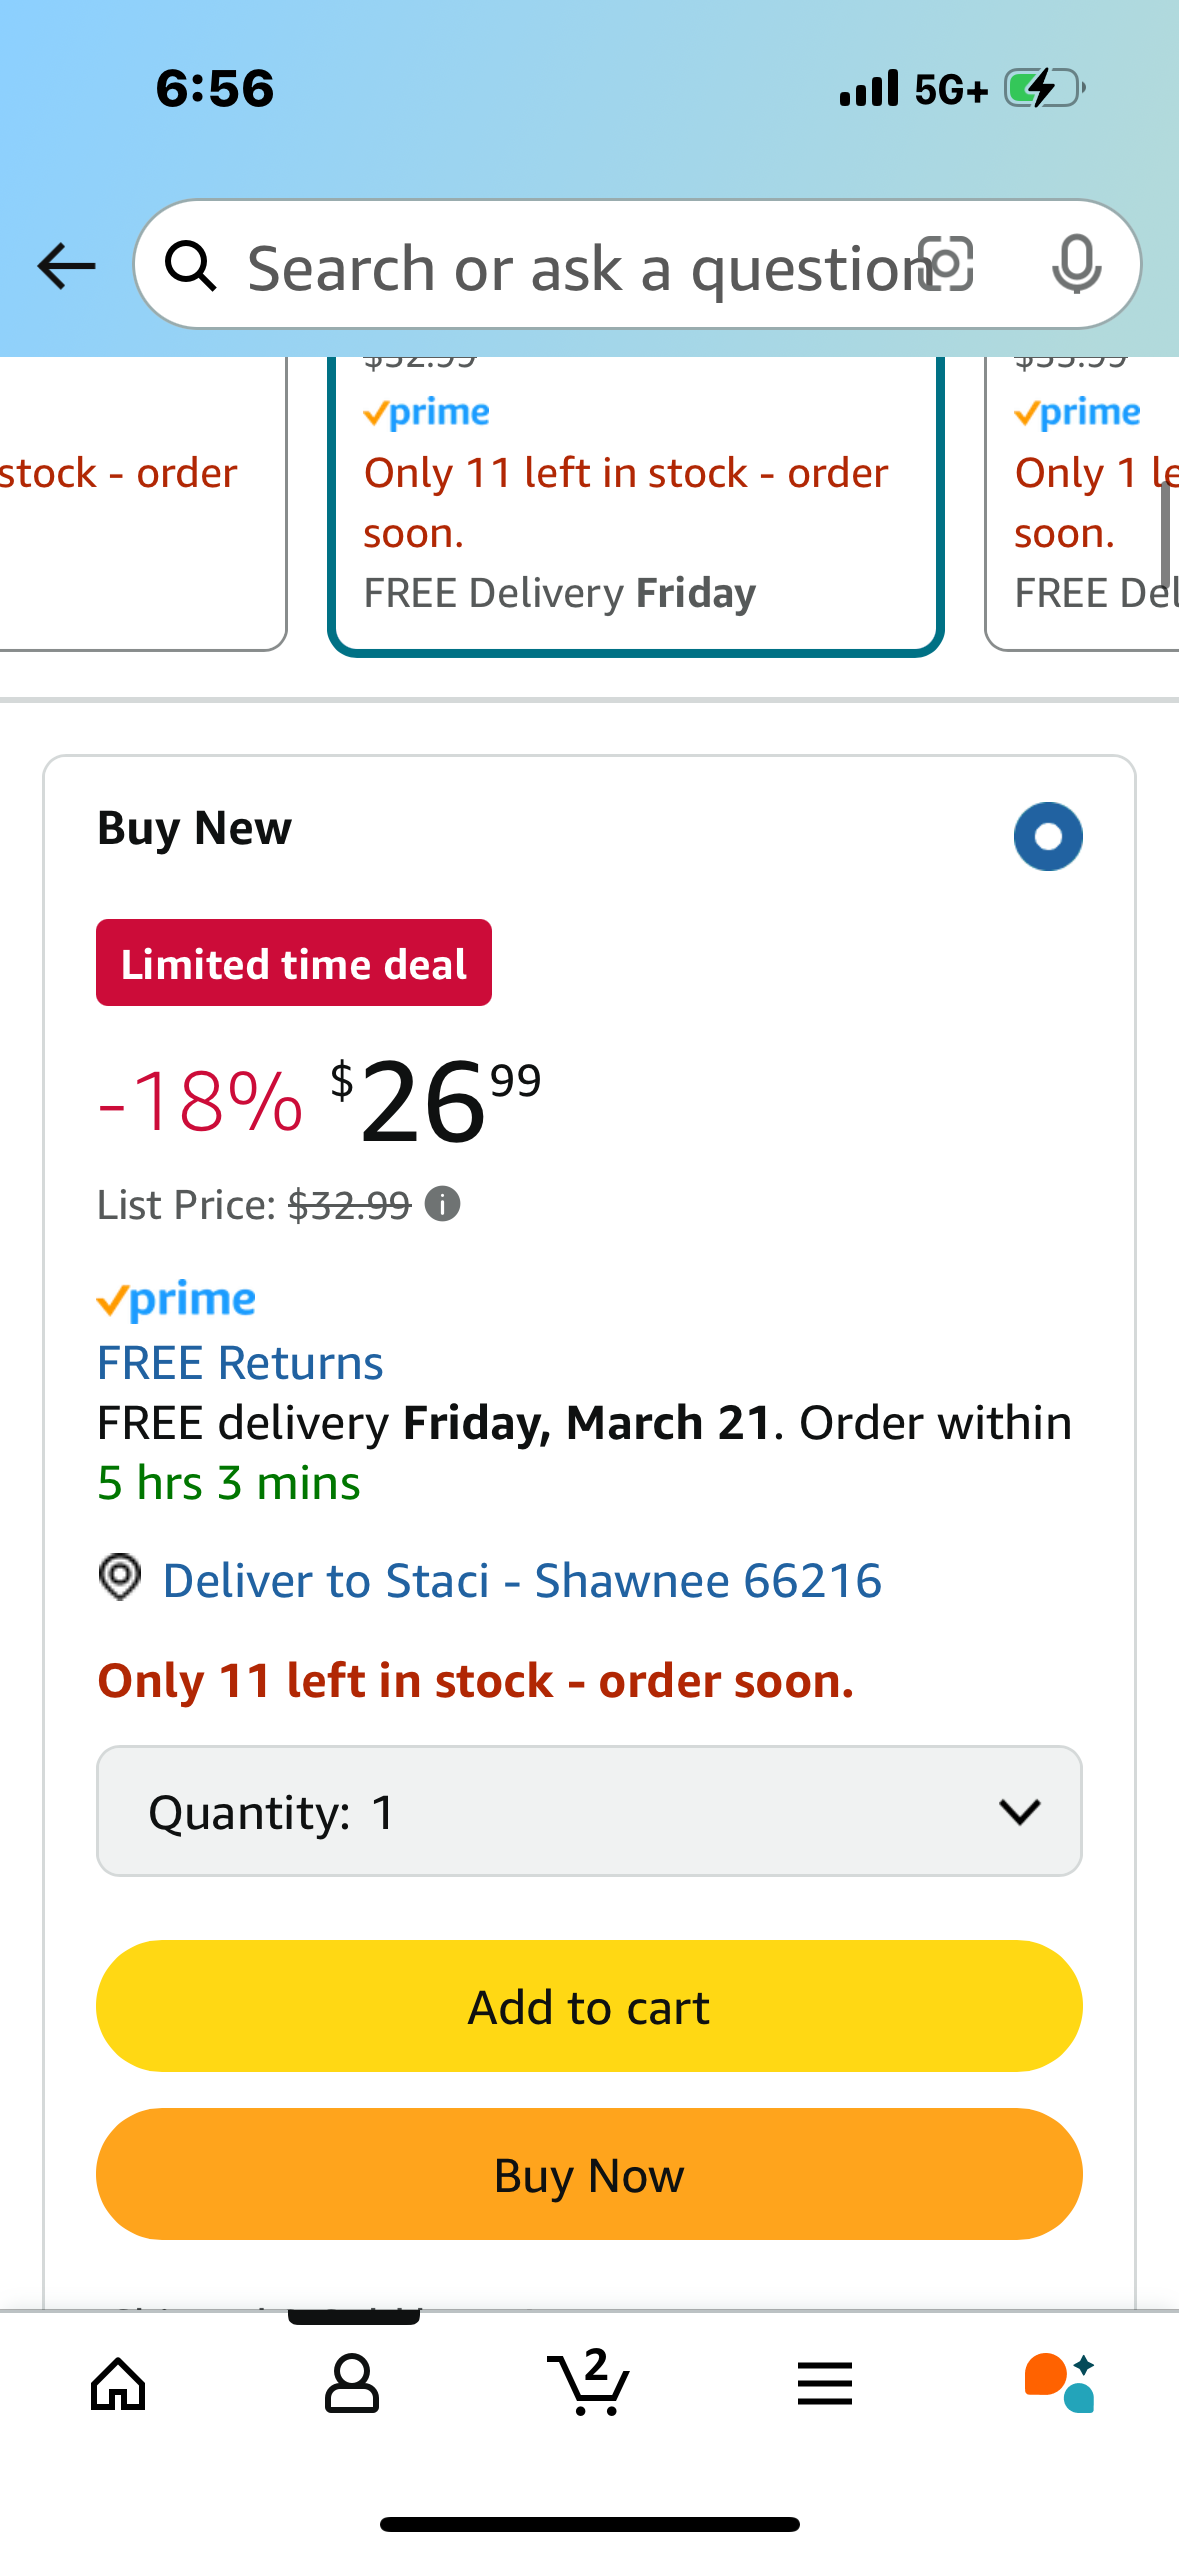This screenshot has width=1179, height=2556.
Task: Select the partially hidden left option card
Action: tap(143, 505)
